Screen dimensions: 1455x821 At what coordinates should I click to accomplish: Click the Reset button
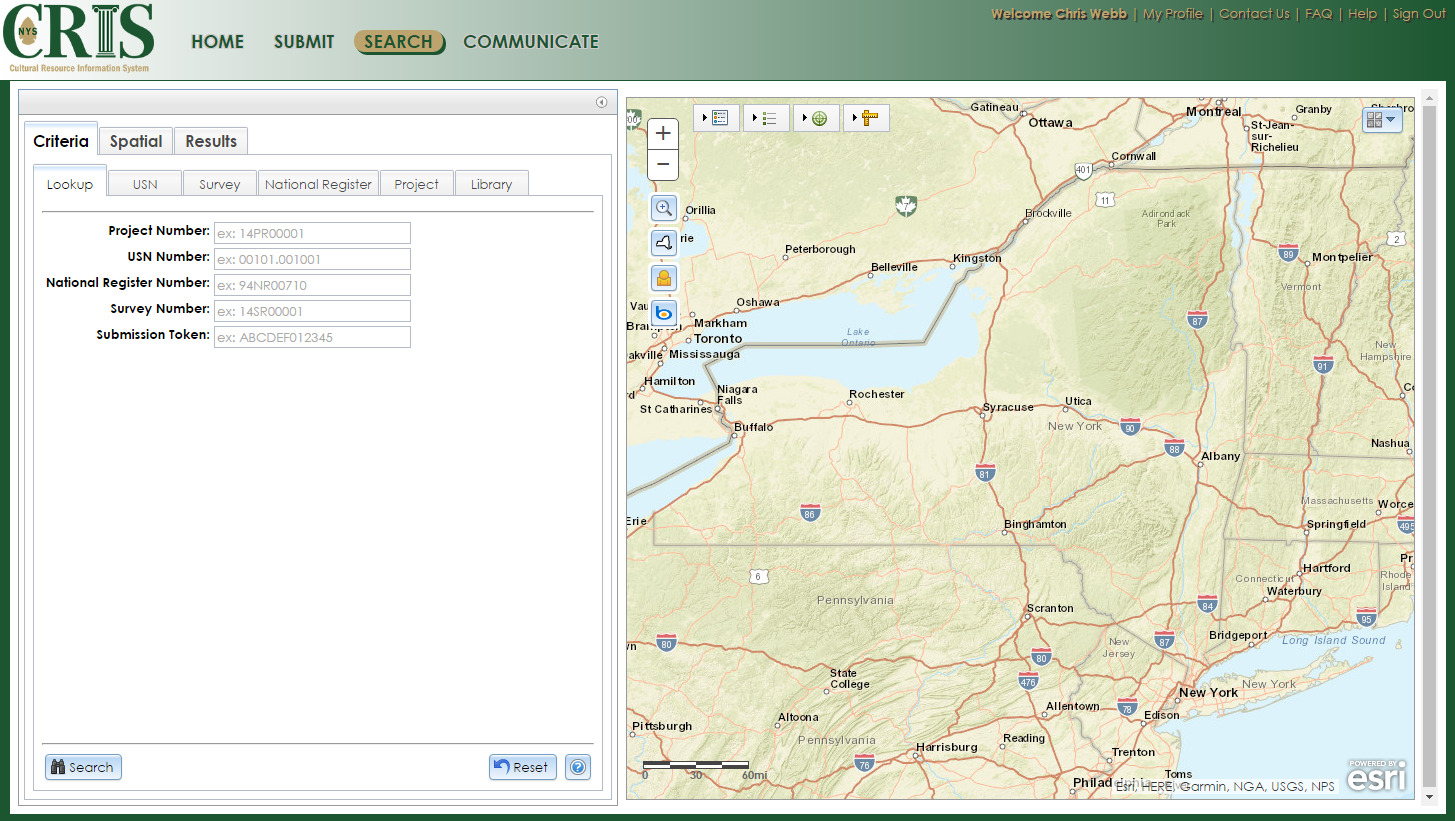click(x=522, y=767)
